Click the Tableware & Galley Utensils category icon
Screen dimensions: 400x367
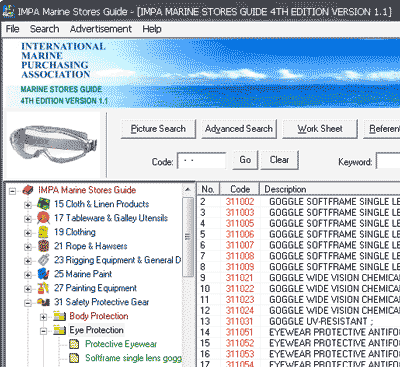[x=43, y=218]
